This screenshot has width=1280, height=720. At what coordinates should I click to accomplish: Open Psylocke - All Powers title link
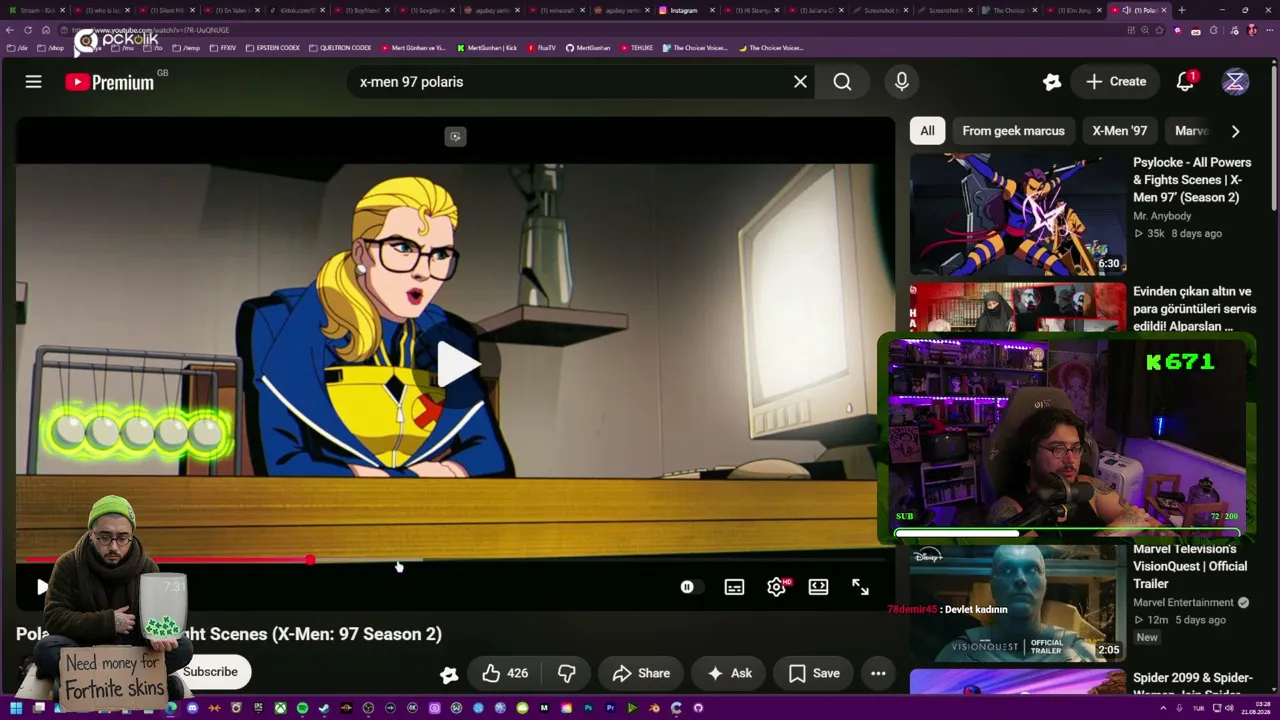[x=1192, y=180]
